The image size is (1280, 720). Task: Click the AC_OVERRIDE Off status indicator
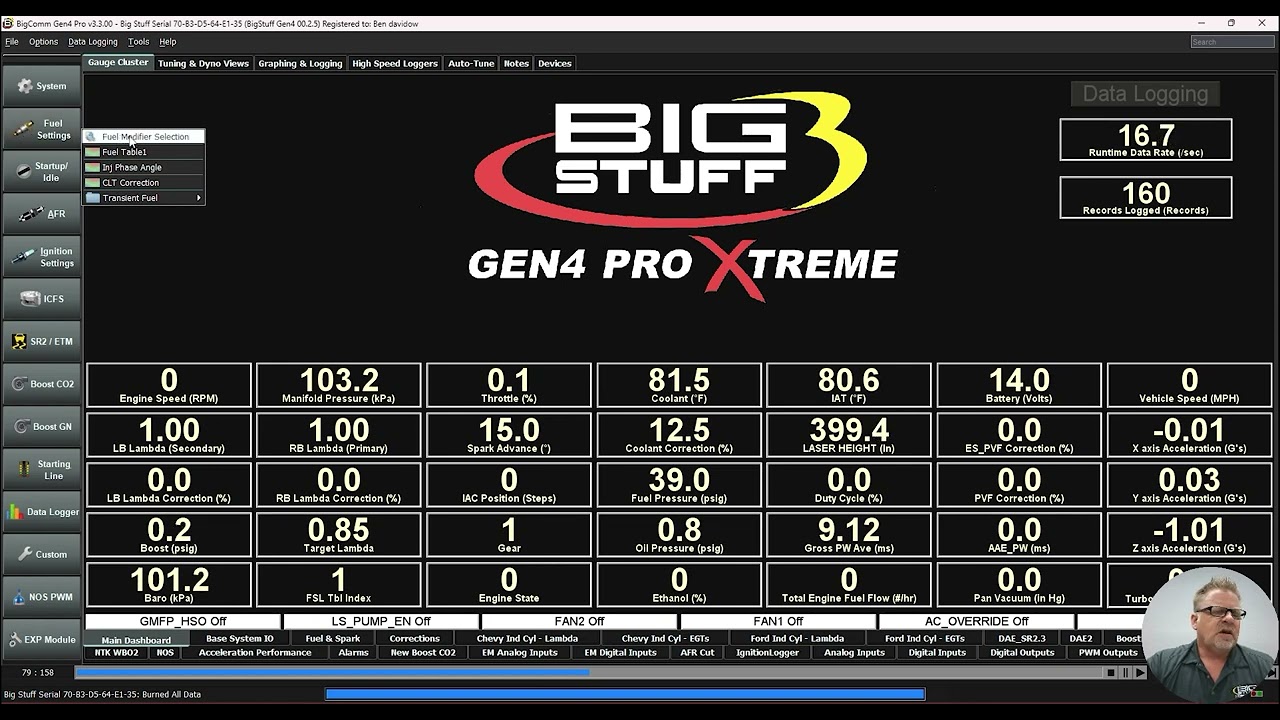[977, 621]
